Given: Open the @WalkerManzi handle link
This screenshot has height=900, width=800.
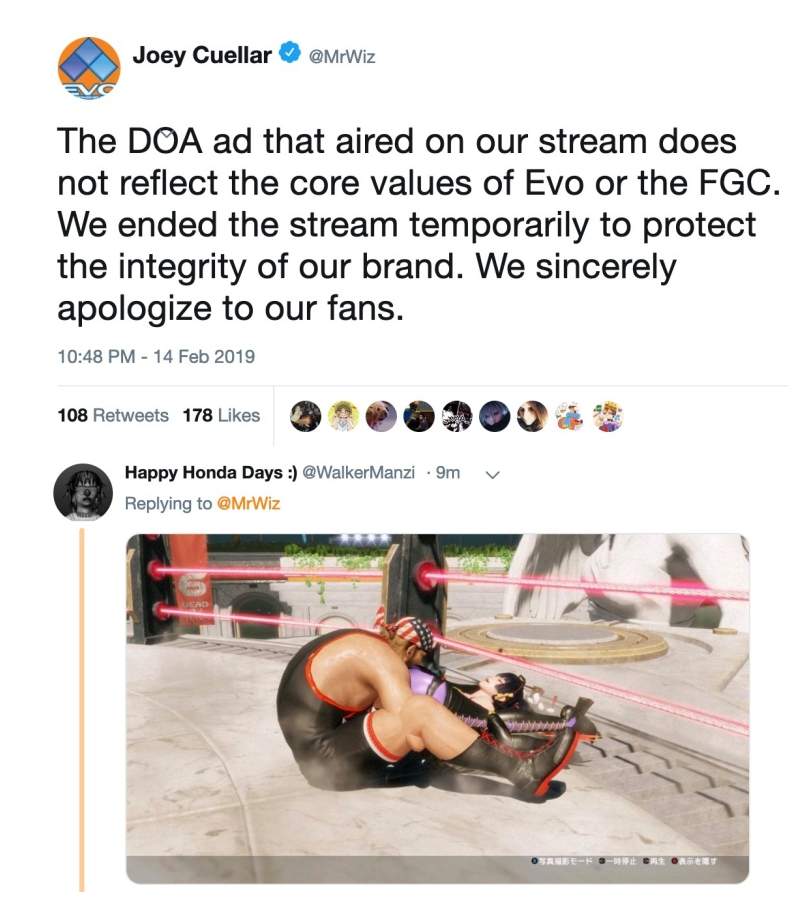Looking at the screenshot, I should coord(358,472).
